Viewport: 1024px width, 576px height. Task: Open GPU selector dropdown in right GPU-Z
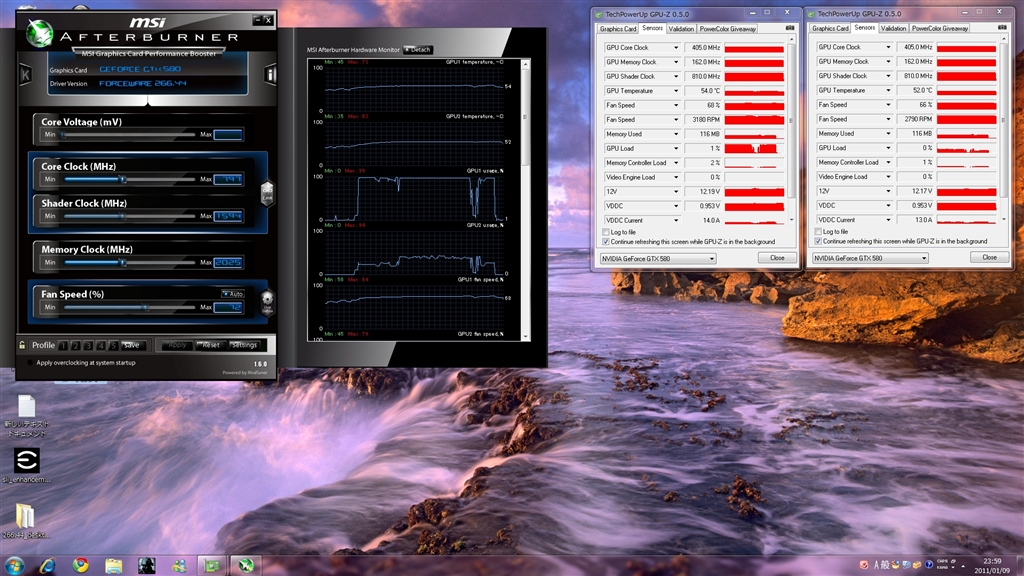[870, 258]
